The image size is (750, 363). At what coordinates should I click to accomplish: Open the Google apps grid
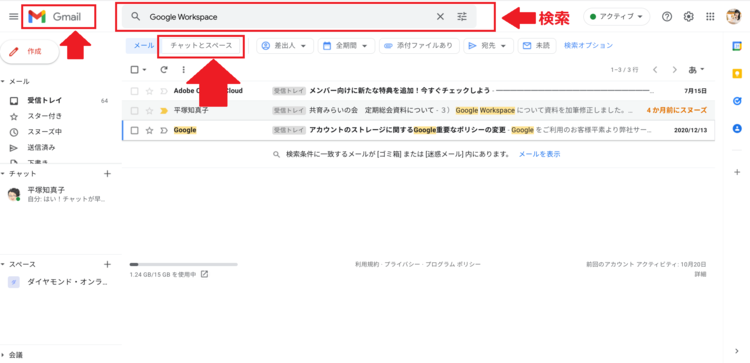point(710,17)
